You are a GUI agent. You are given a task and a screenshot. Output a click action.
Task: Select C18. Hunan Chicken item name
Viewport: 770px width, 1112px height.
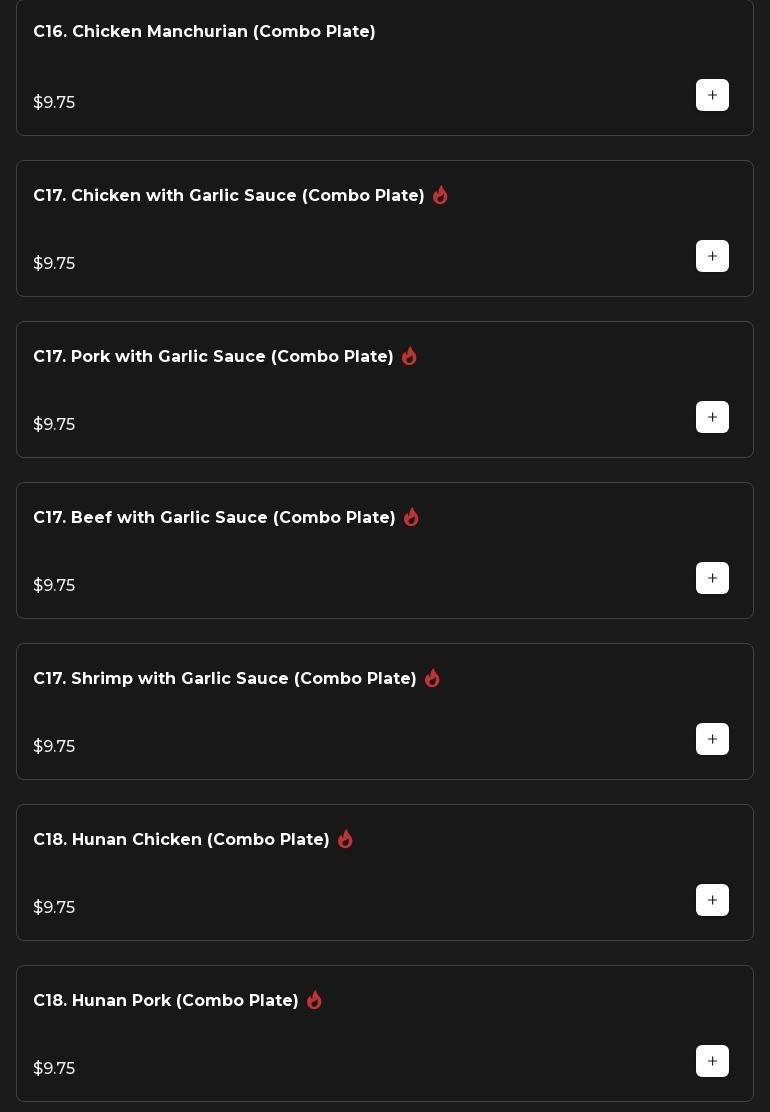tap(181, 840)
